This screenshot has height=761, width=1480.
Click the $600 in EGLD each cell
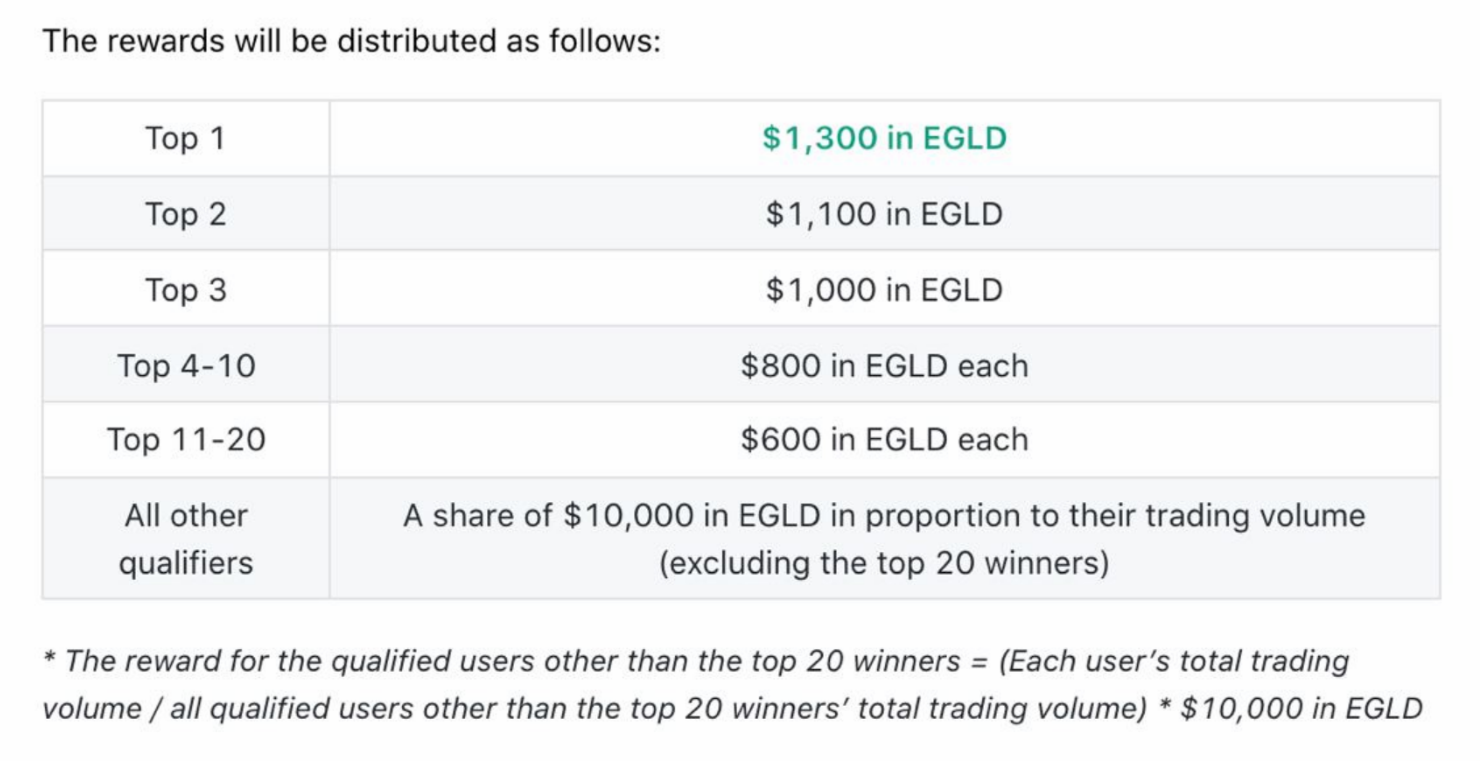(884, 440)
